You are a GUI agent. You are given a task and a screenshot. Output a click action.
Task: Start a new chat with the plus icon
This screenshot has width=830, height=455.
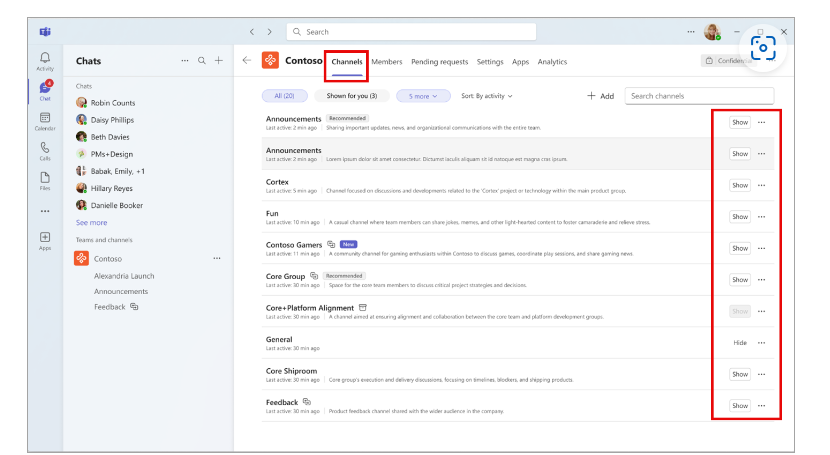[x=219, y=61]
